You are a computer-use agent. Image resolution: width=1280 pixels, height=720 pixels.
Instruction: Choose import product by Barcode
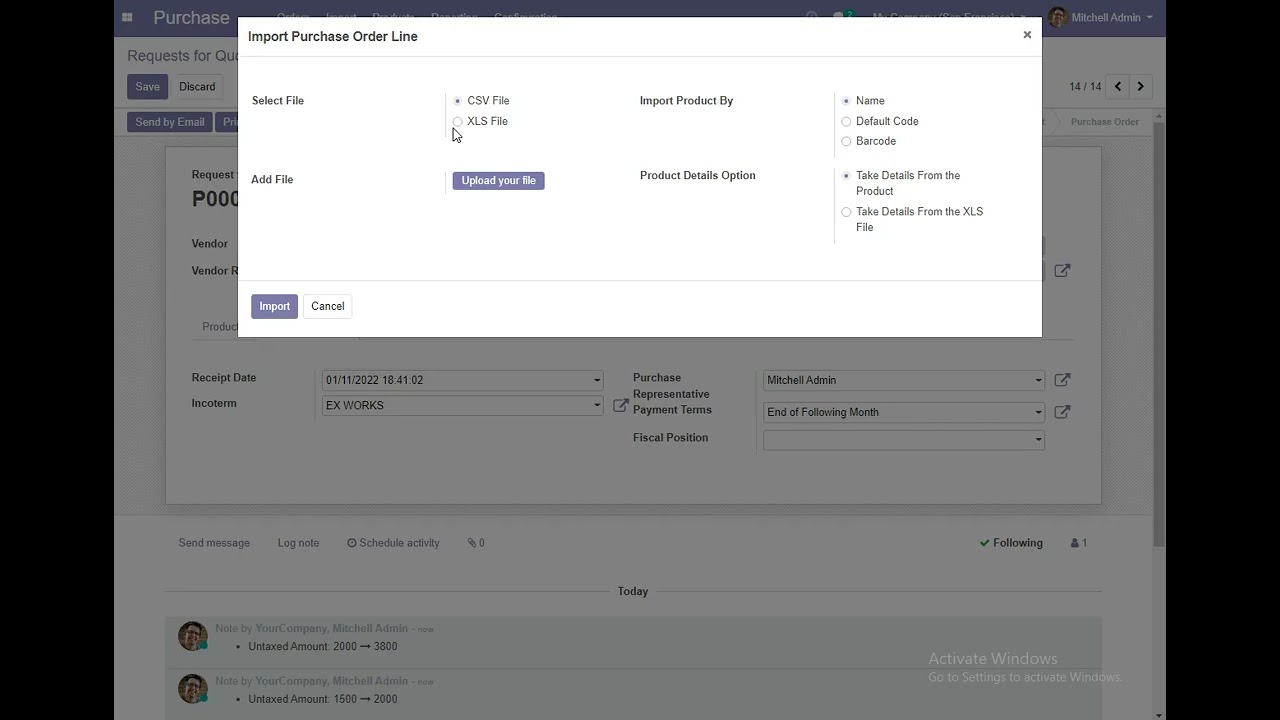pyautogui.click(x=846, y=141)
